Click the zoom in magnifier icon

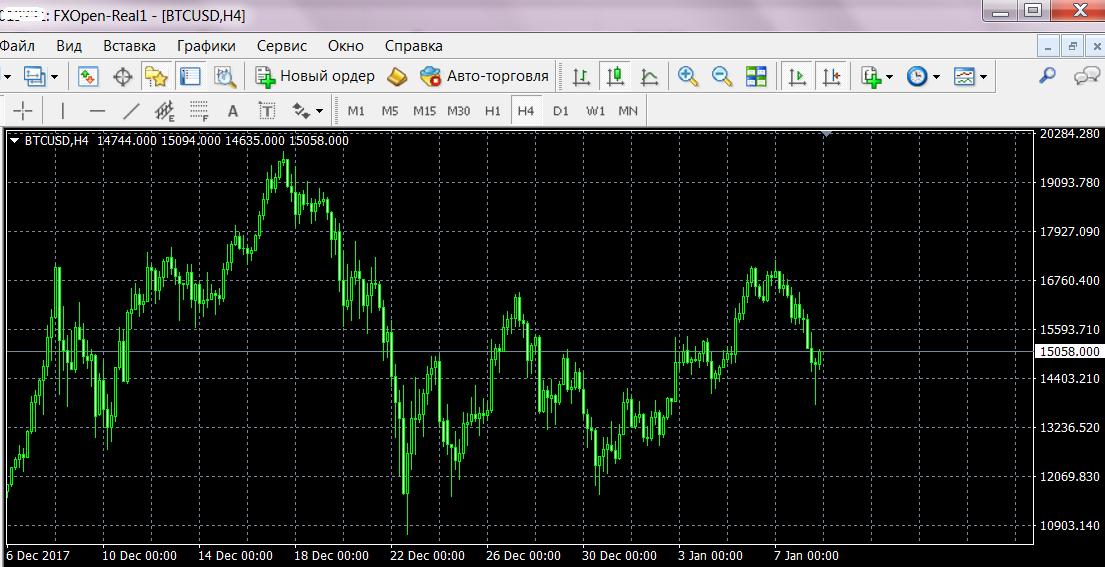pyautogui.click(x=687, y=76)
